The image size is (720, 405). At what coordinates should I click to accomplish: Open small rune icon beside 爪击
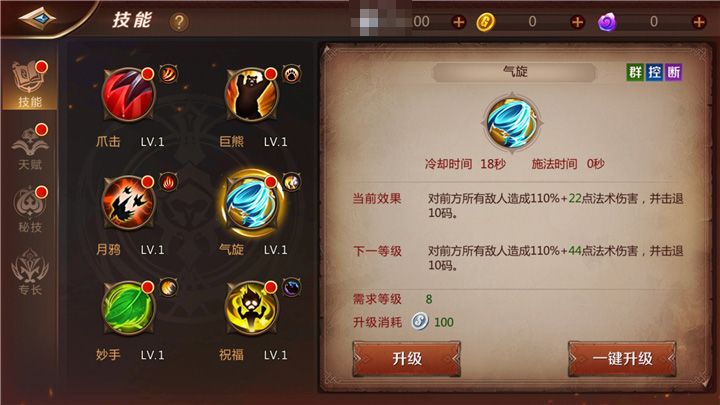pyautogui.click(x=169, y=74)
